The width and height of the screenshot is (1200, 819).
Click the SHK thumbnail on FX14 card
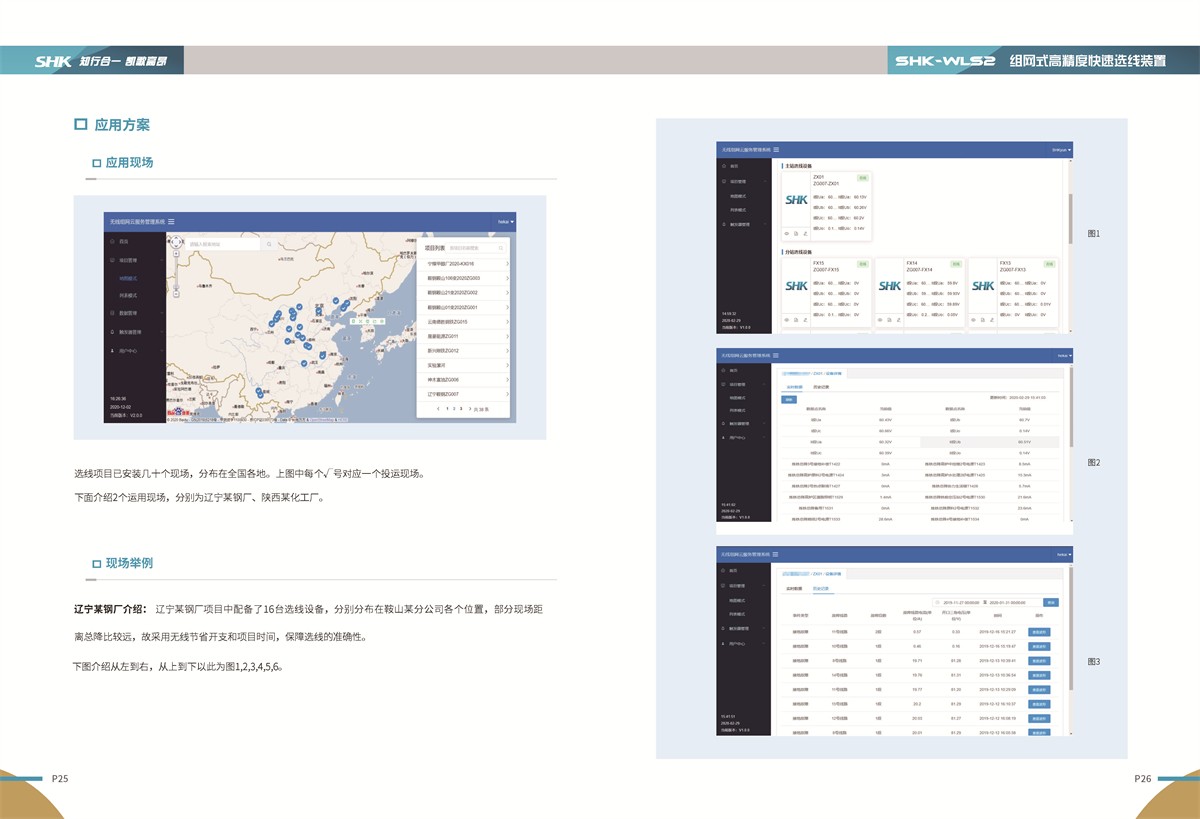point(889,286)
